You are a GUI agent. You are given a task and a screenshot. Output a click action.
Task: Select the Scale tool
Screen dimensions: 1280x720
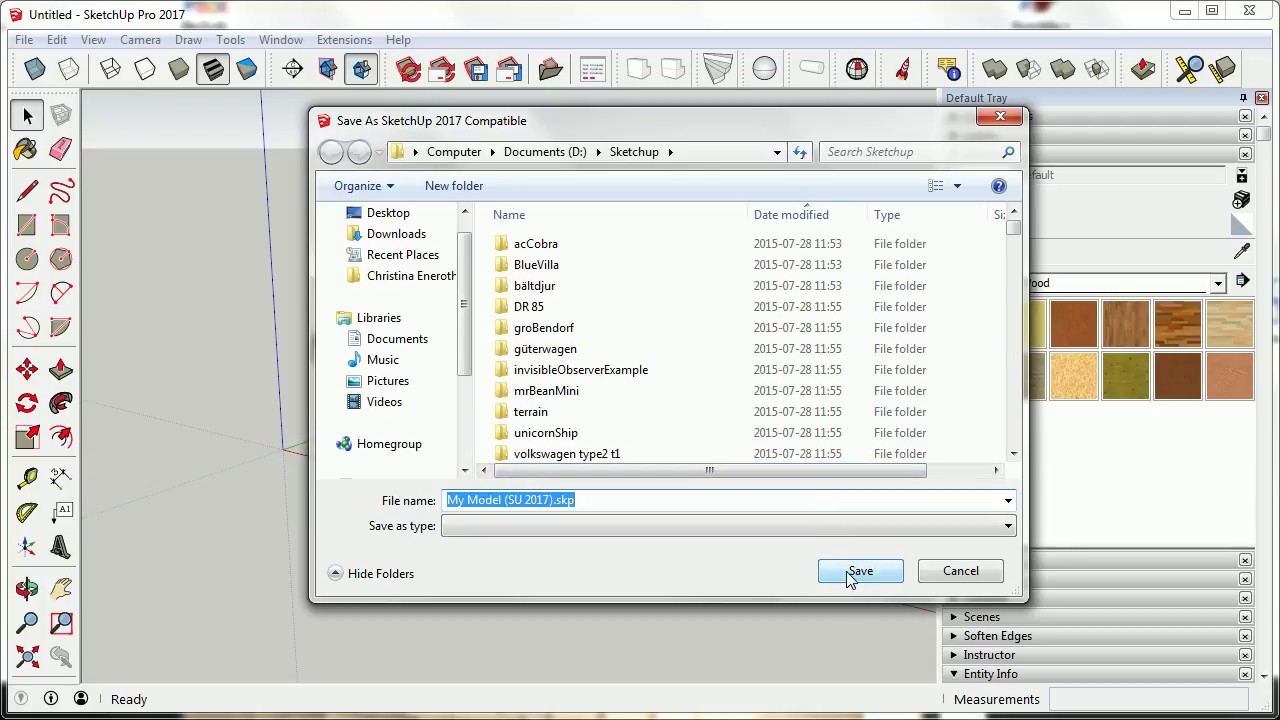[x=27, y=437]
